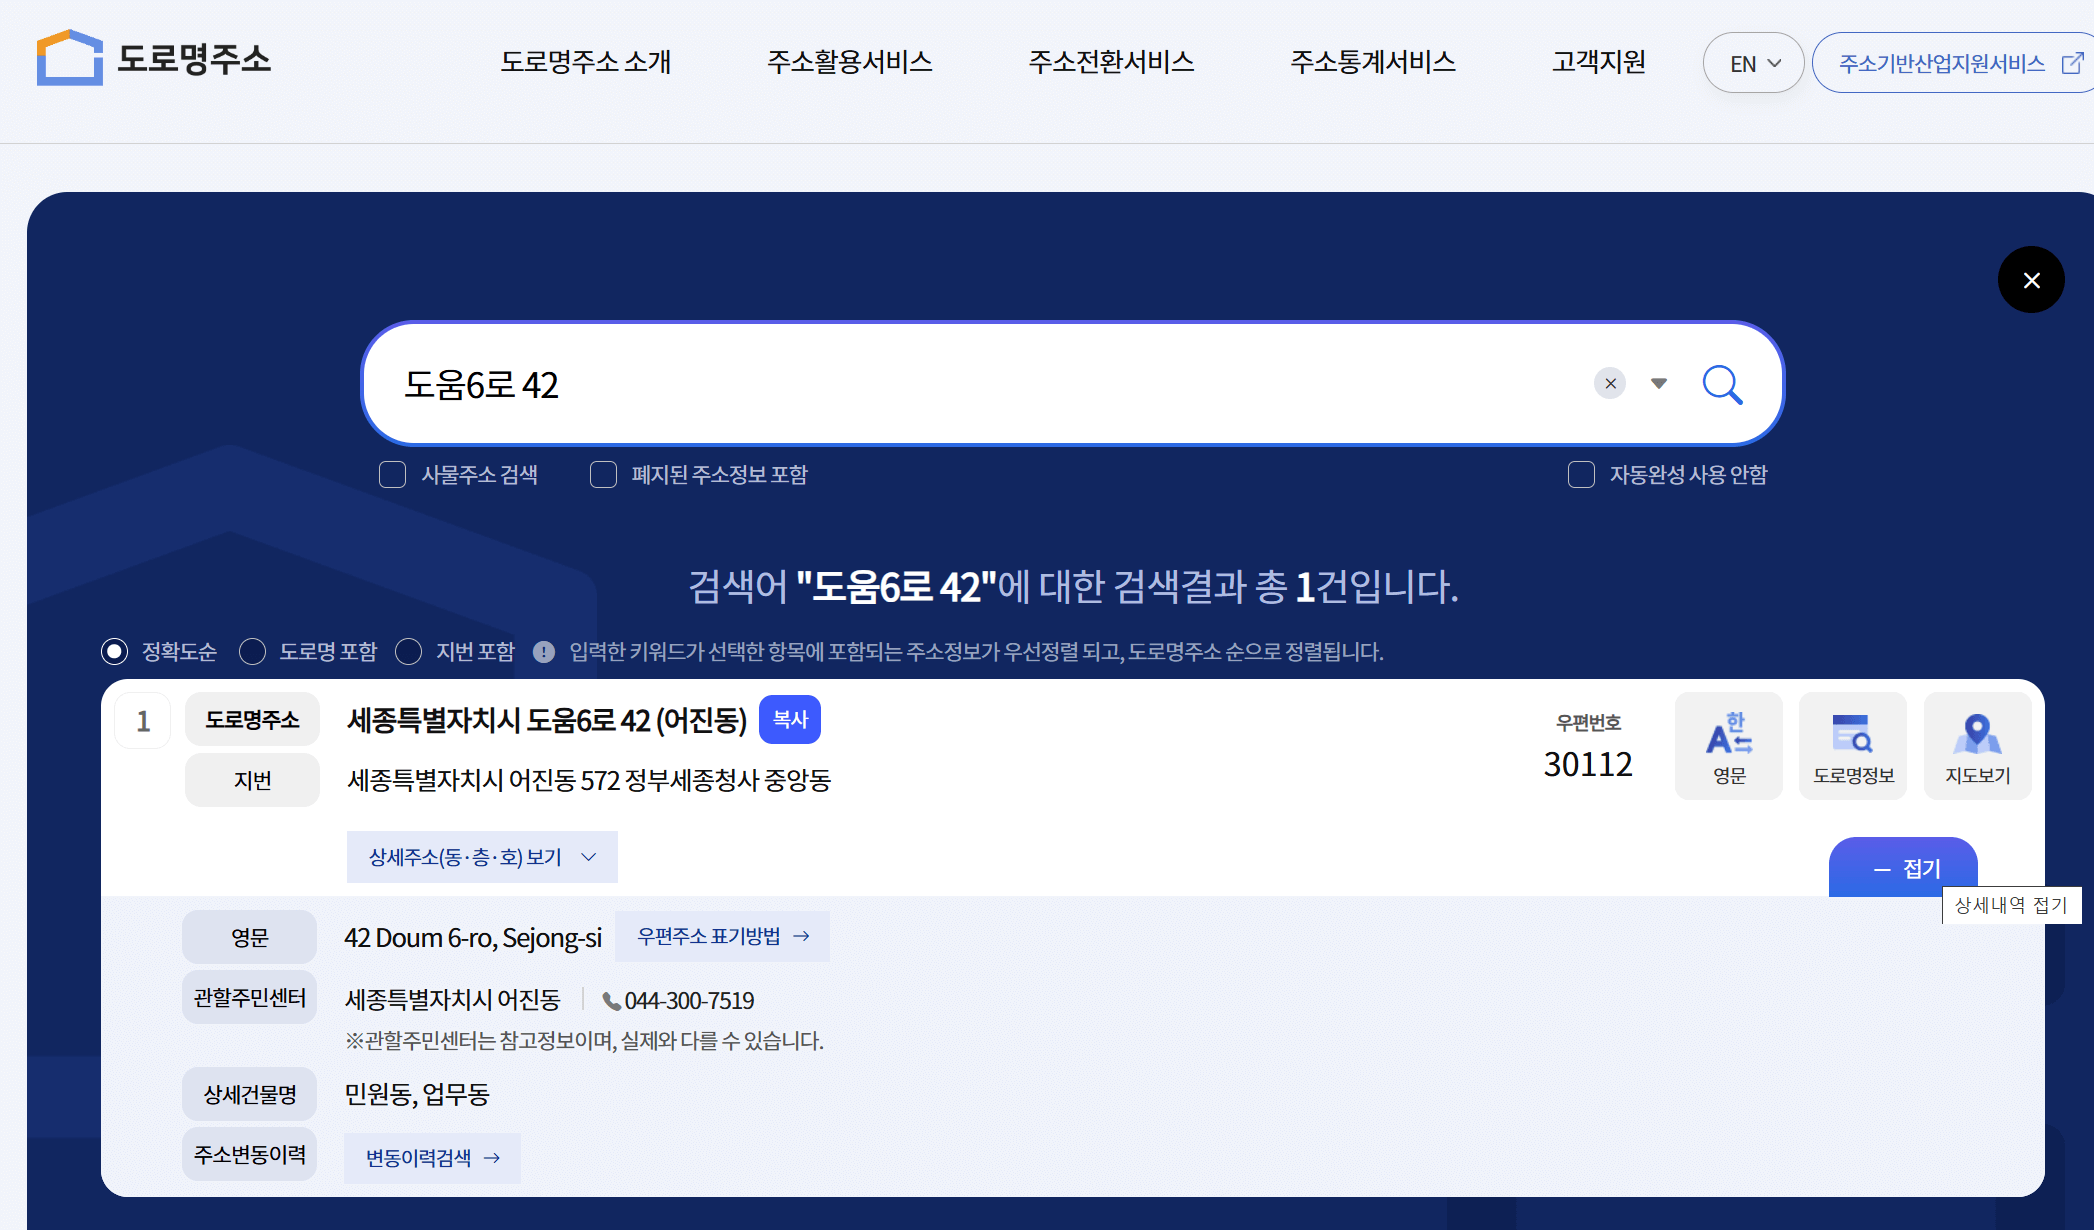This screenshot has height=1230, width=2094.
Task: Select the 도로명 포함 radio button
Action: (x=253, y=652)
